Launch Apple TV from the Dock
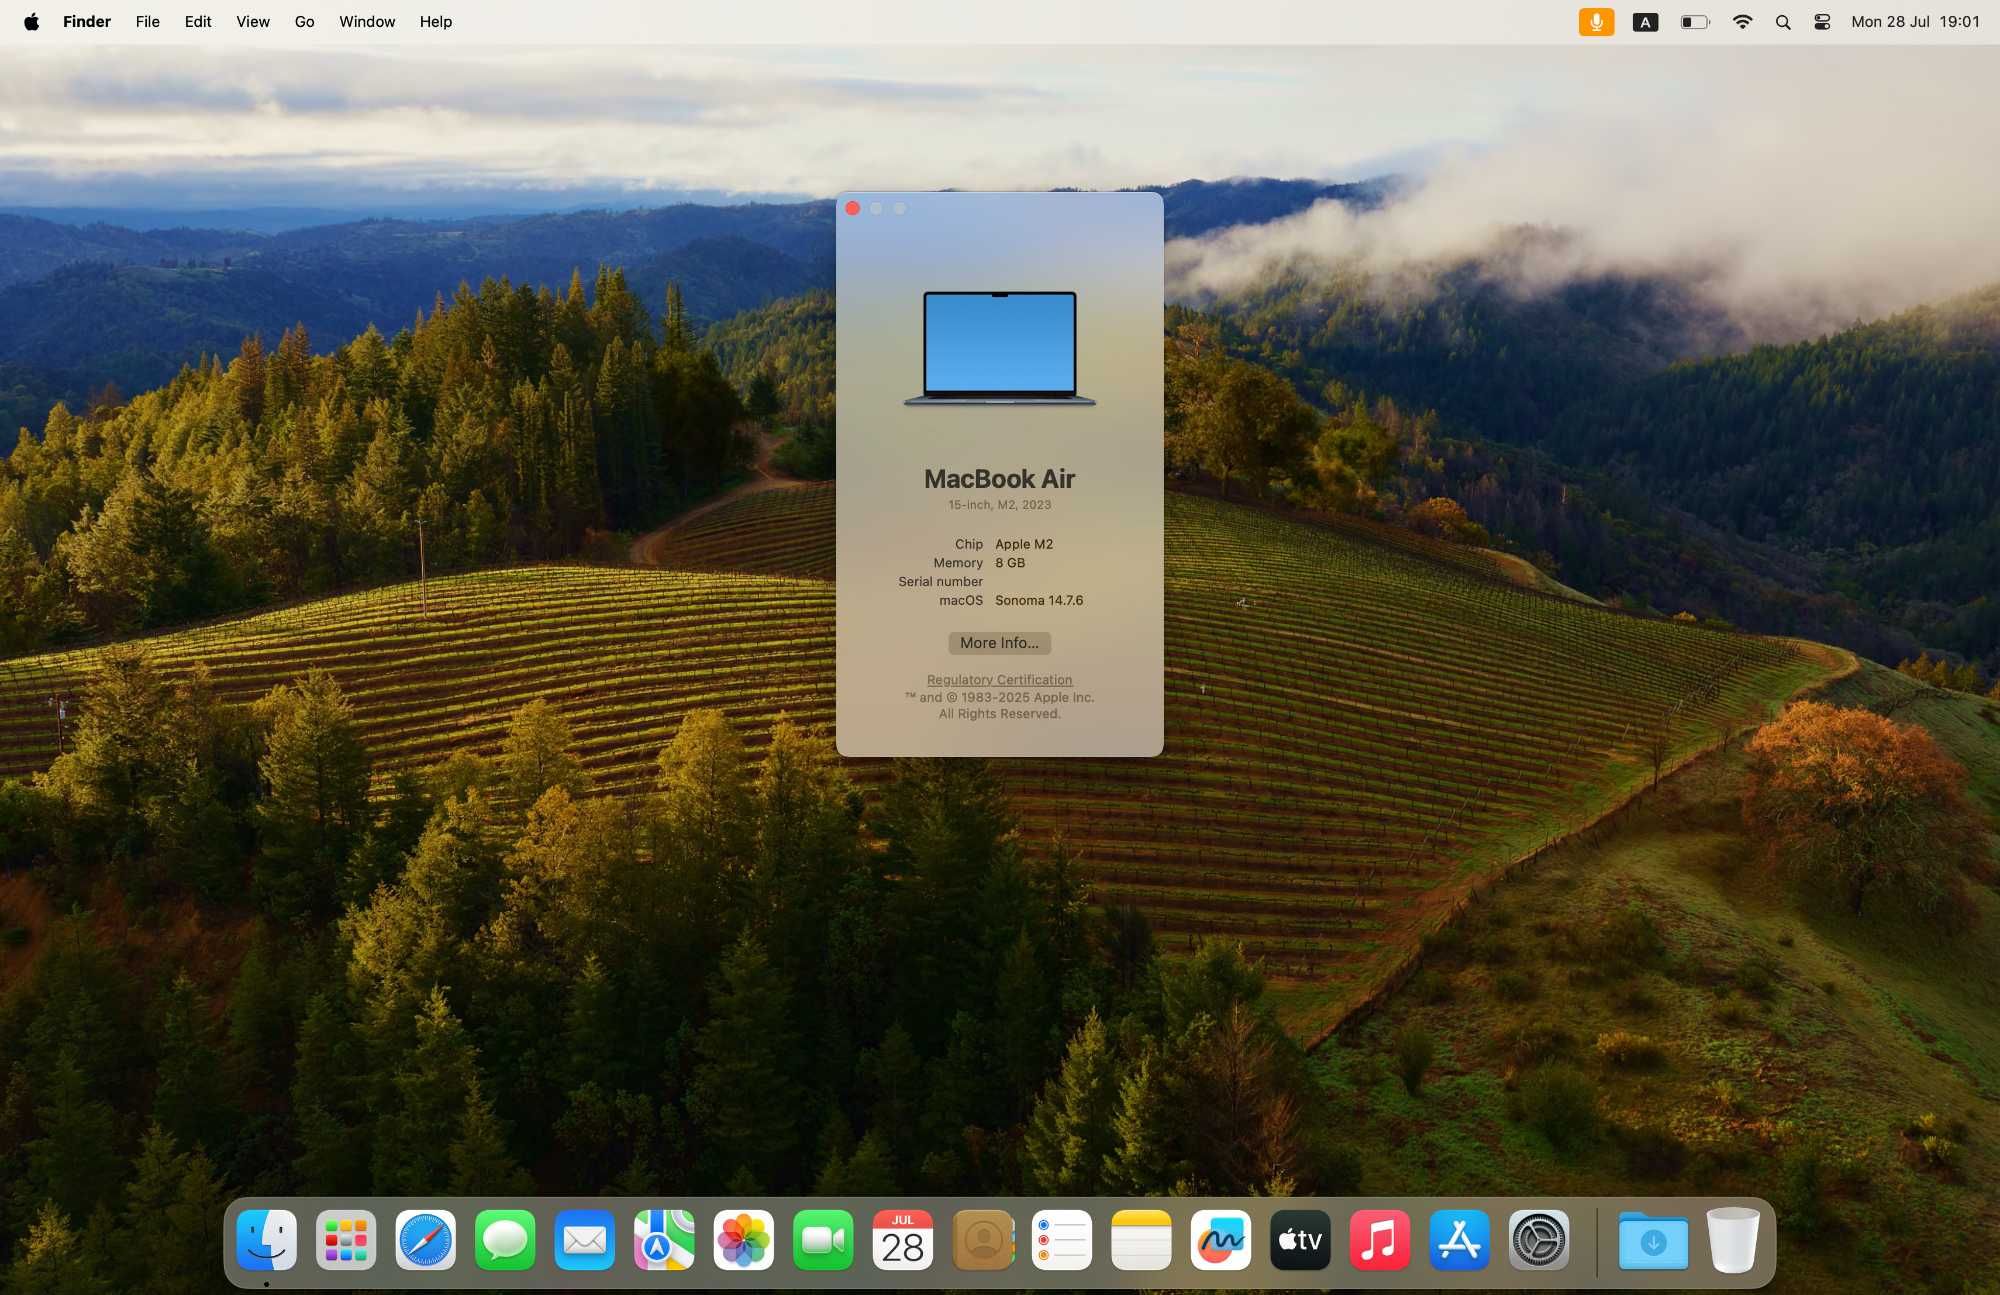Screen dimensions: 2000x1295 [x=1300, y=1240]
